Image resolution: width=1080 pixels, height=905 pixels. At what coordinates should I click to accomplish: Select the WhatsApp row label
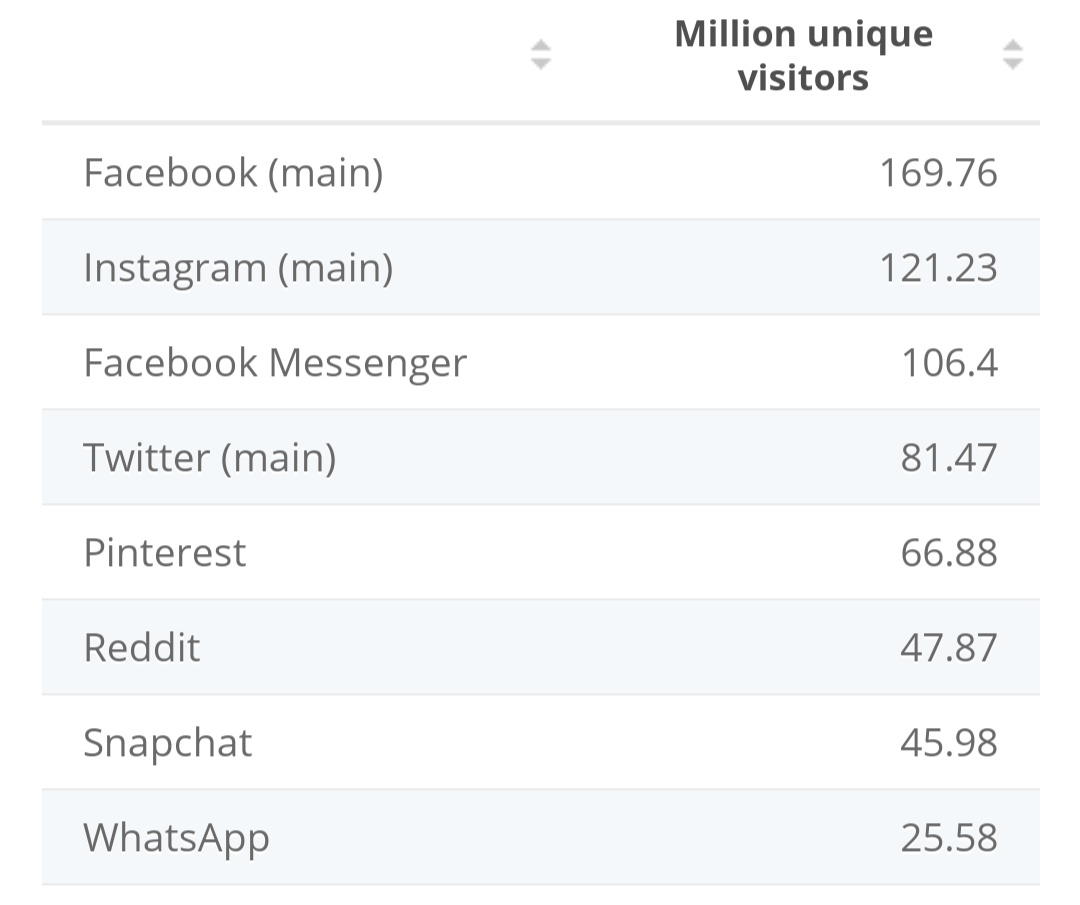(176, 838)
